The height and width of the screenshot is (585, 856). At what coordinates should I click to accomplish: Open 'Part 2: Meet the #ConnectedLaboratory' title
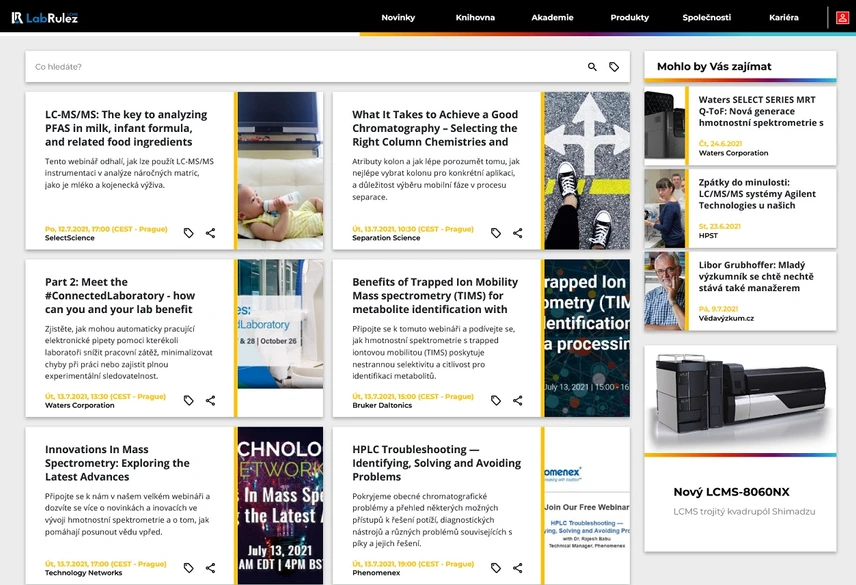pos(120,296)
